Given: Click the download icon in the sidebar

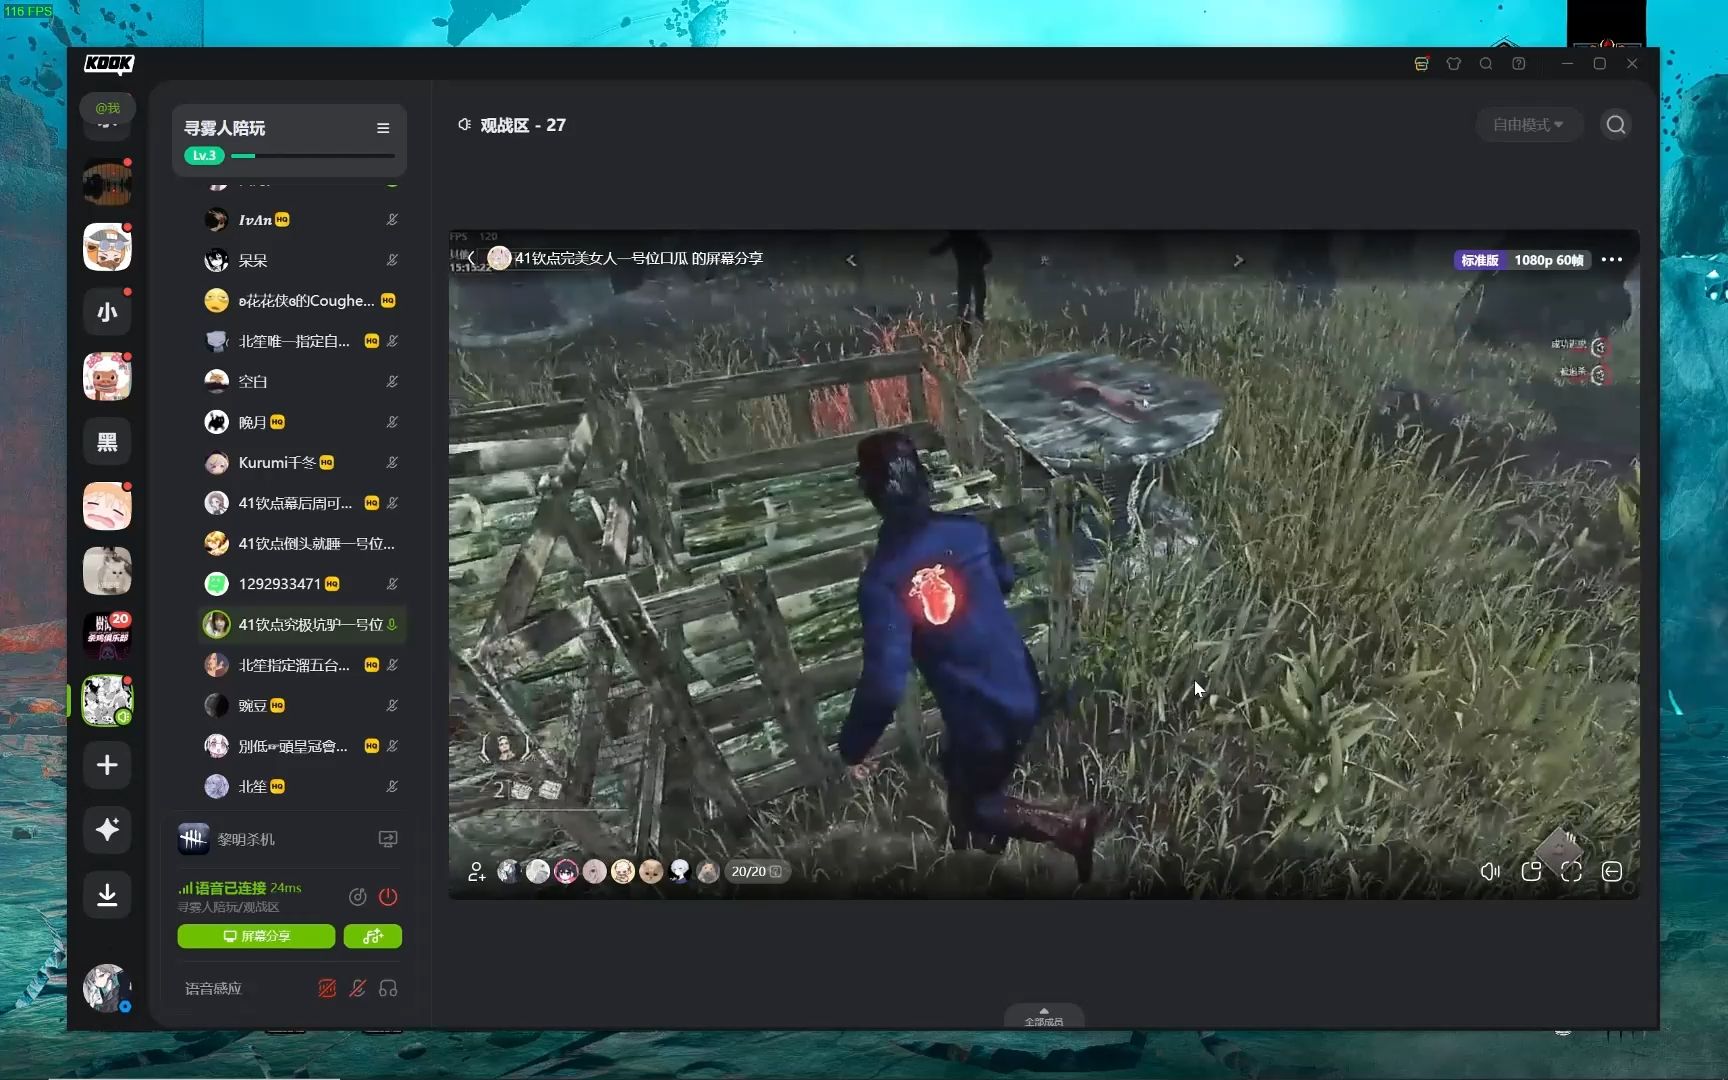Looking at the screenshot, I should coord(107,895).
